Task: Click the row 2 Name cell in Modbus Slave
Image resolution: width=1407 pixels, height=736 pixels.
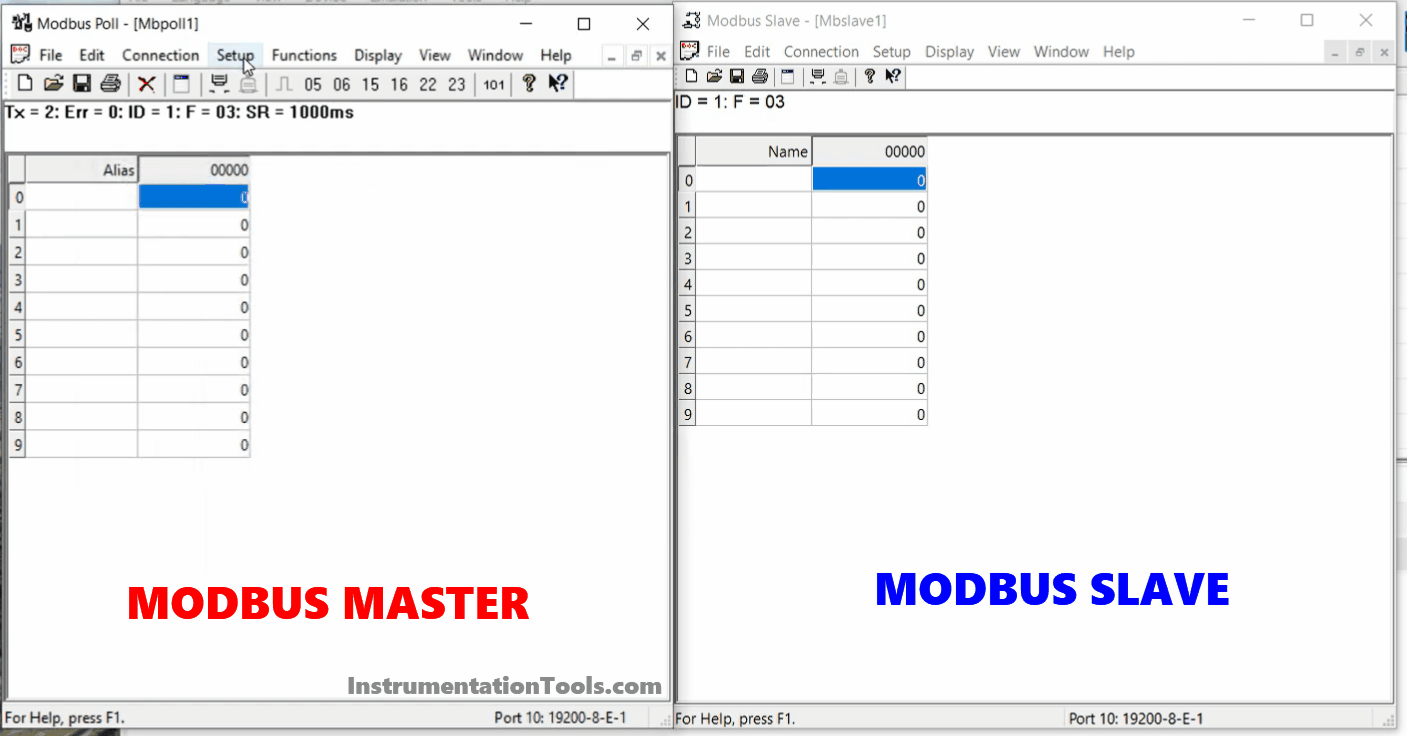Action: click(754, 232)
